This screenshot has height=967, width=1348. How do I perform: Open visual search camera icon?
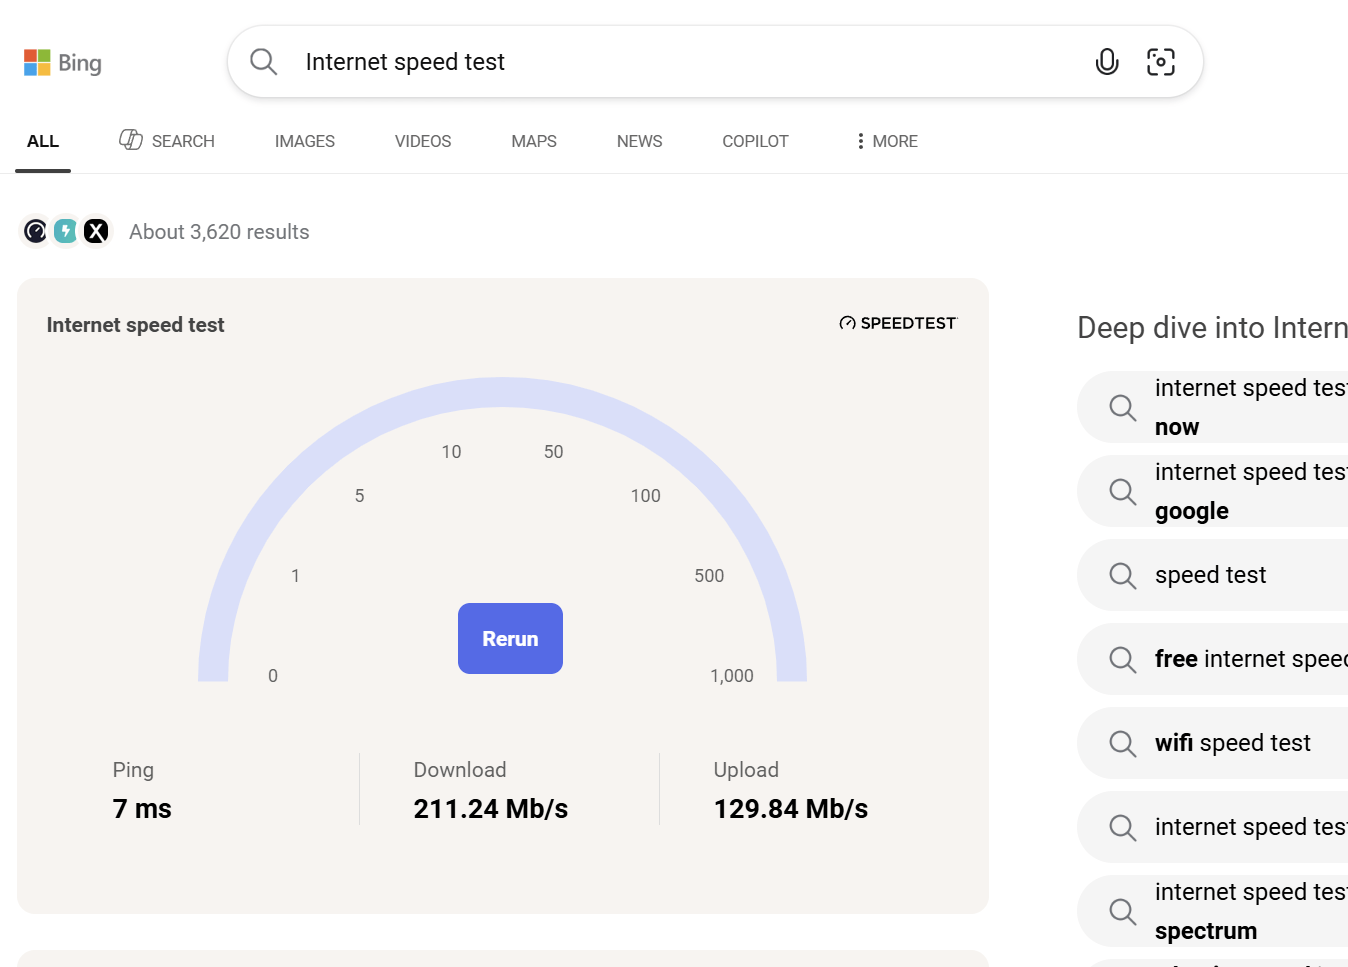coord(1160,62)
